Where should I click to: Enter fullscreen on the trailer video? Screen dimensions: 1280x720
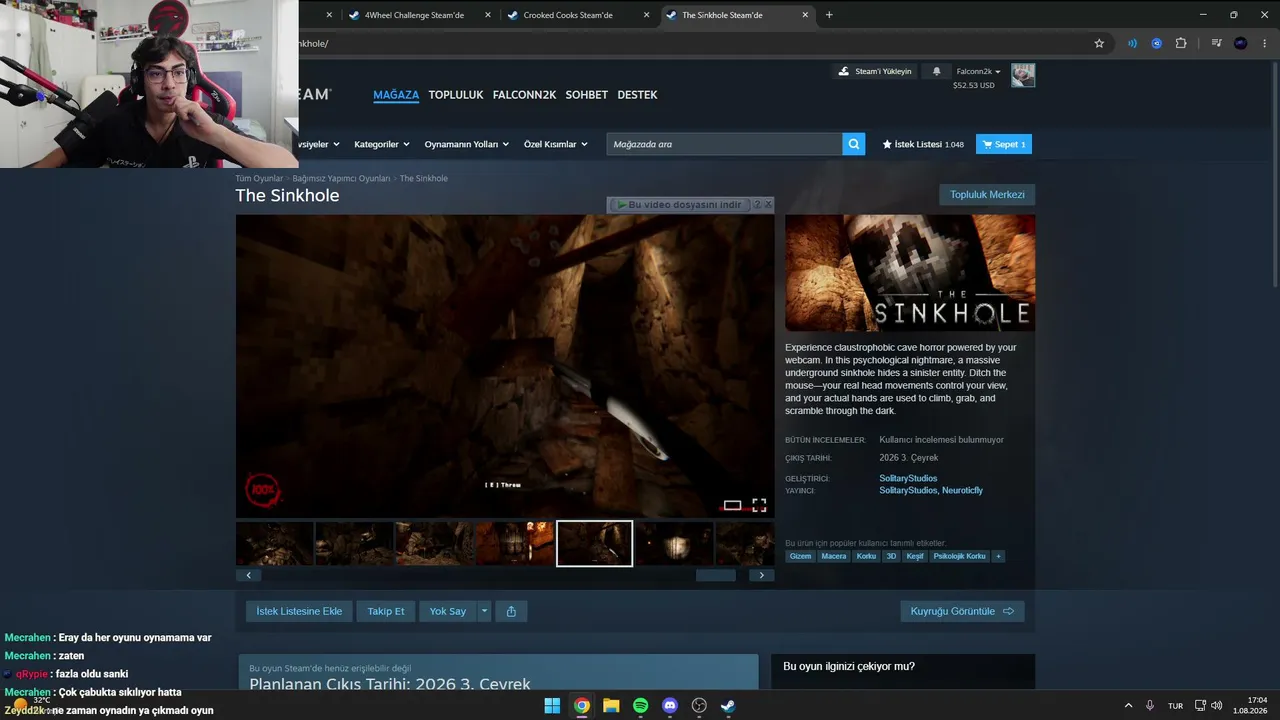tap(759, 505)
